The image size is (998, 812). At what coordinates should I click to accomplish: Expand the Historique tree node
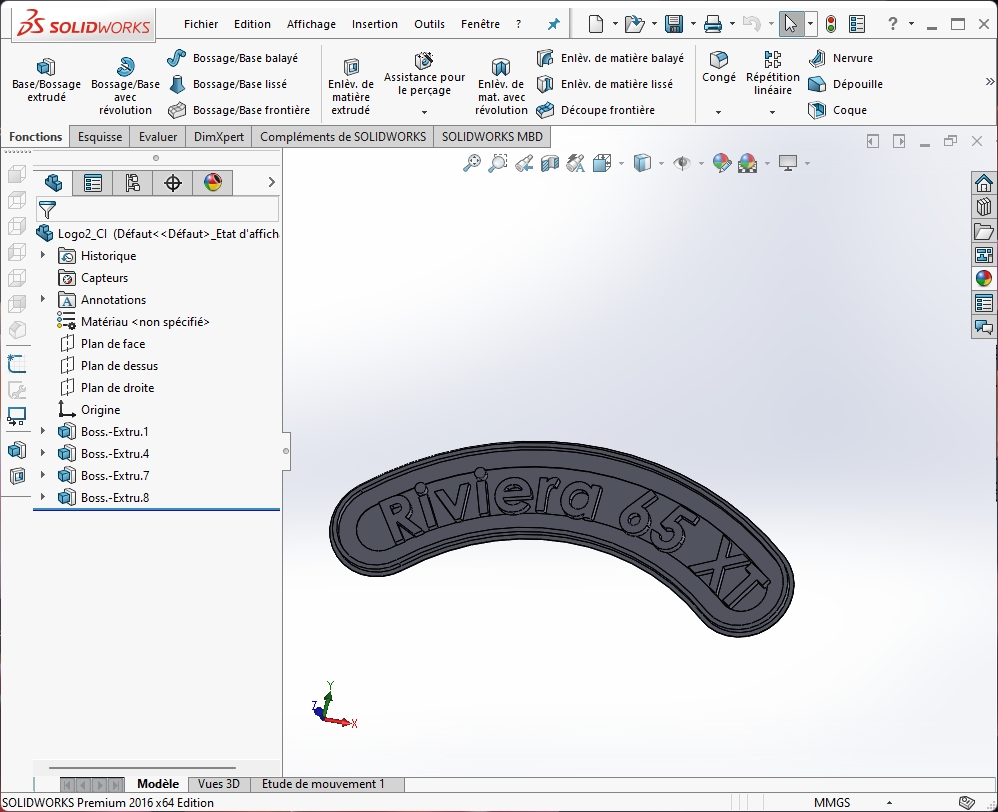(x=43, y=256)
